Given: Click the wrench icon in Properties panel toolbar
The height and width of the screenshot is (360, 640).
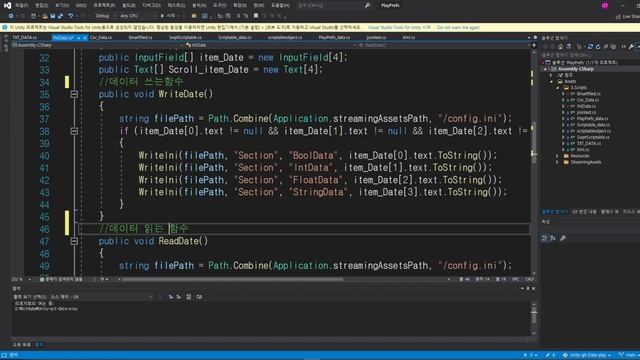Looking at the screenshot, I should click(x=563, y=238).
